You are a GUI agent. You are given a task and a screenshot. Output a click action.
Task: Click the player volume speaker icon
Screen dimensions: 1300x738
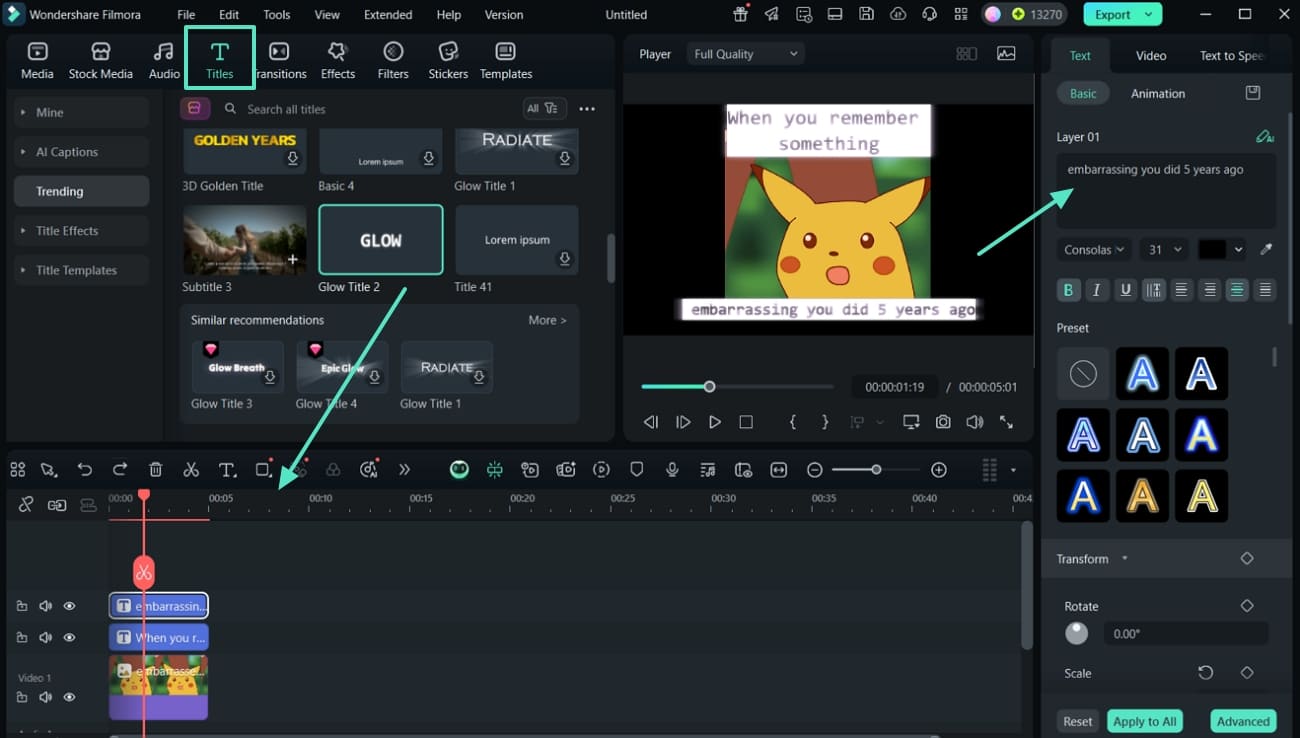[974, 422]
